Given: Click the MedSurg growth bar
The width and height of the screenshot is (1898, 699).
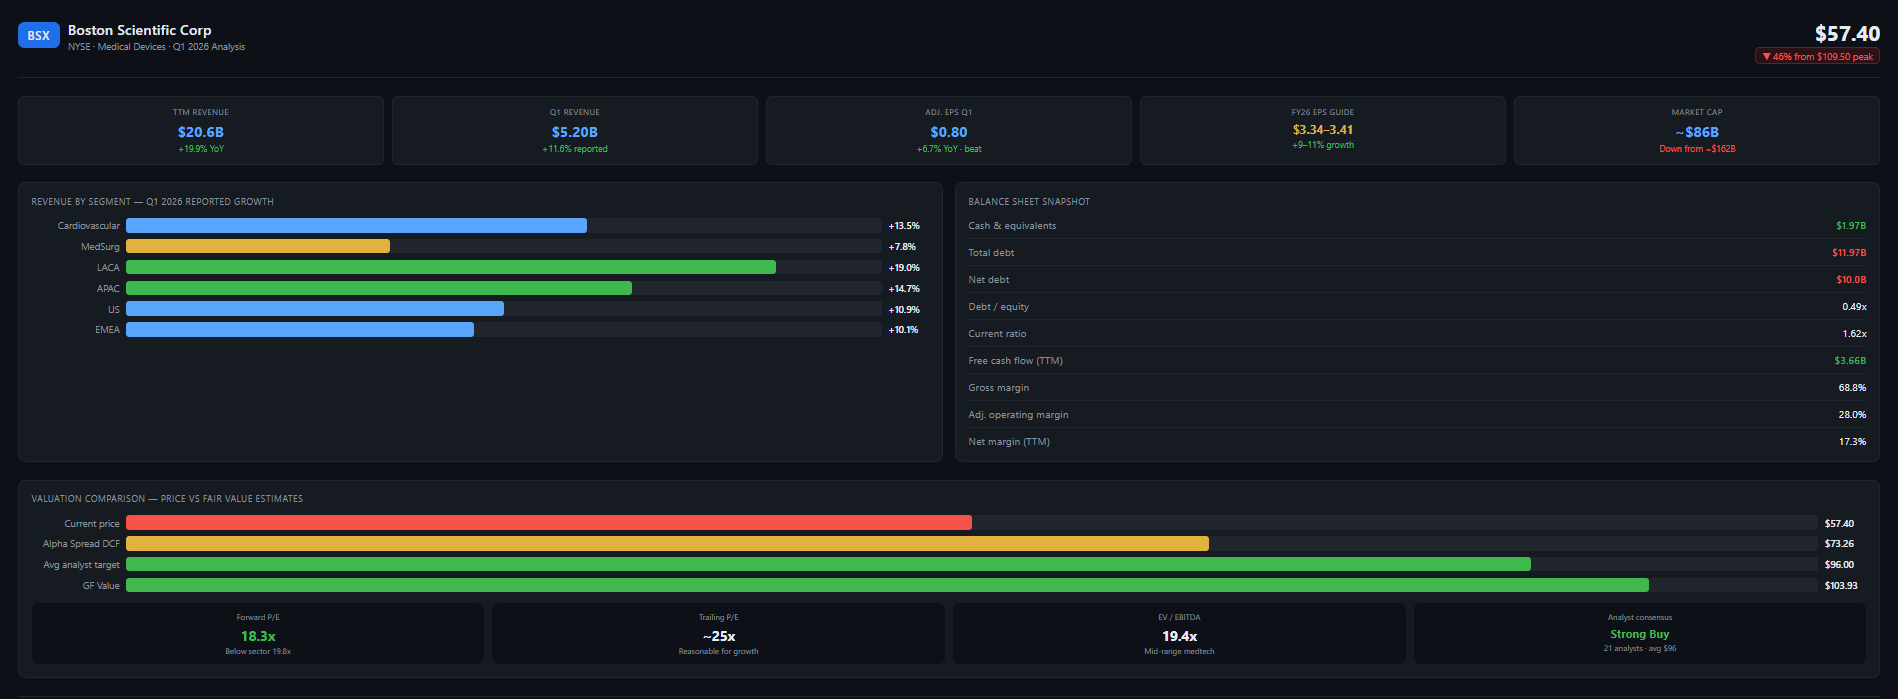Looking at the screenshot, I should [x=258, y=246].
